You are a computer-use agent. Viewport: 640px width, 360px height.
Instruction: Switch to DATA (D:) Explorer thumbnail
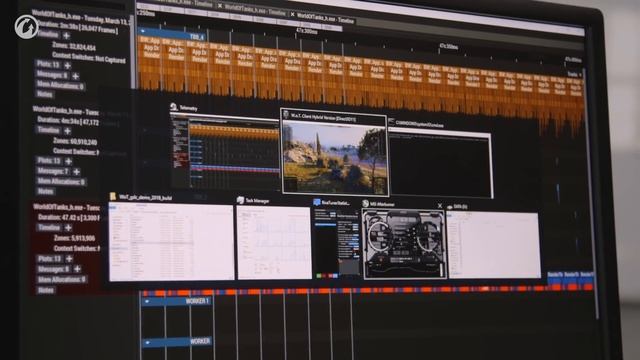click(494, 244)
